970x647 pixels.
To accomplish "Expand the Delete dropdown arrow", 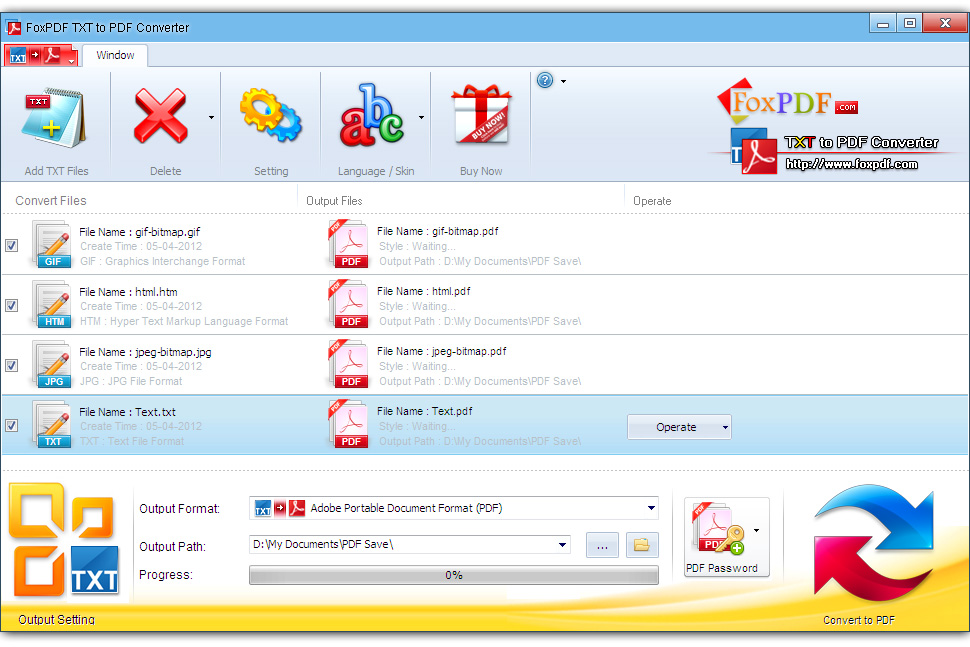I will click(211, 117).
